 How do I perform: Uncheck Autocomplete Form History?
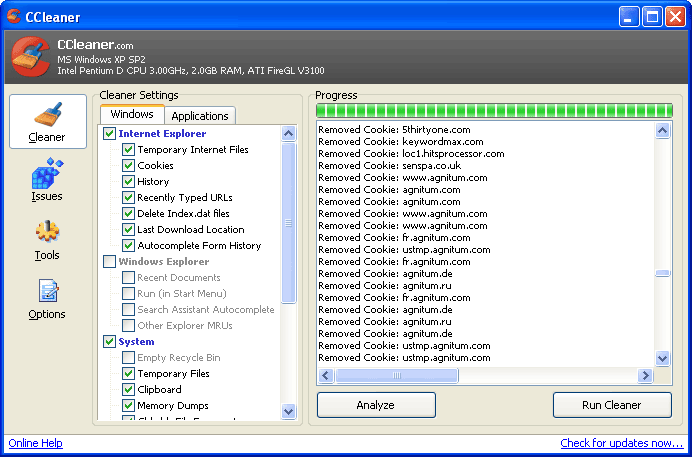click(128, 245)
